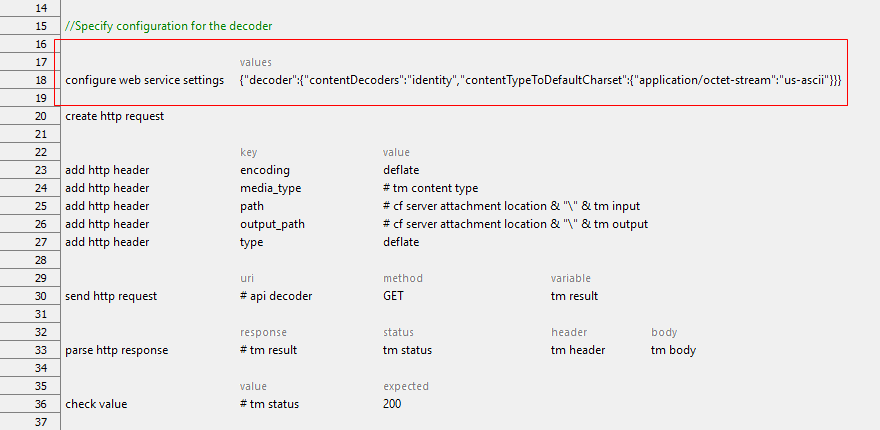Click the 'create http request' action on row 20
Image resolution: width=880 pixels, height=430 pixels.
[x=115, y=116]
